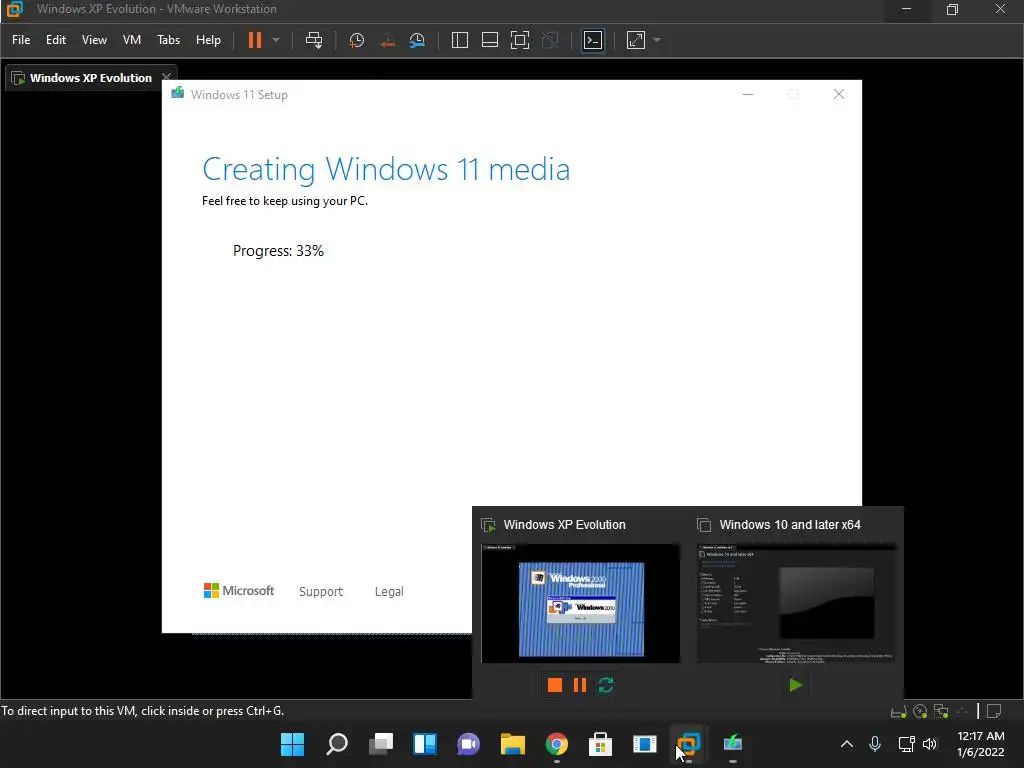The image size is (1024, 768).
Task: Toggle the thumbnail bar view
Action: tap(490, 40)
